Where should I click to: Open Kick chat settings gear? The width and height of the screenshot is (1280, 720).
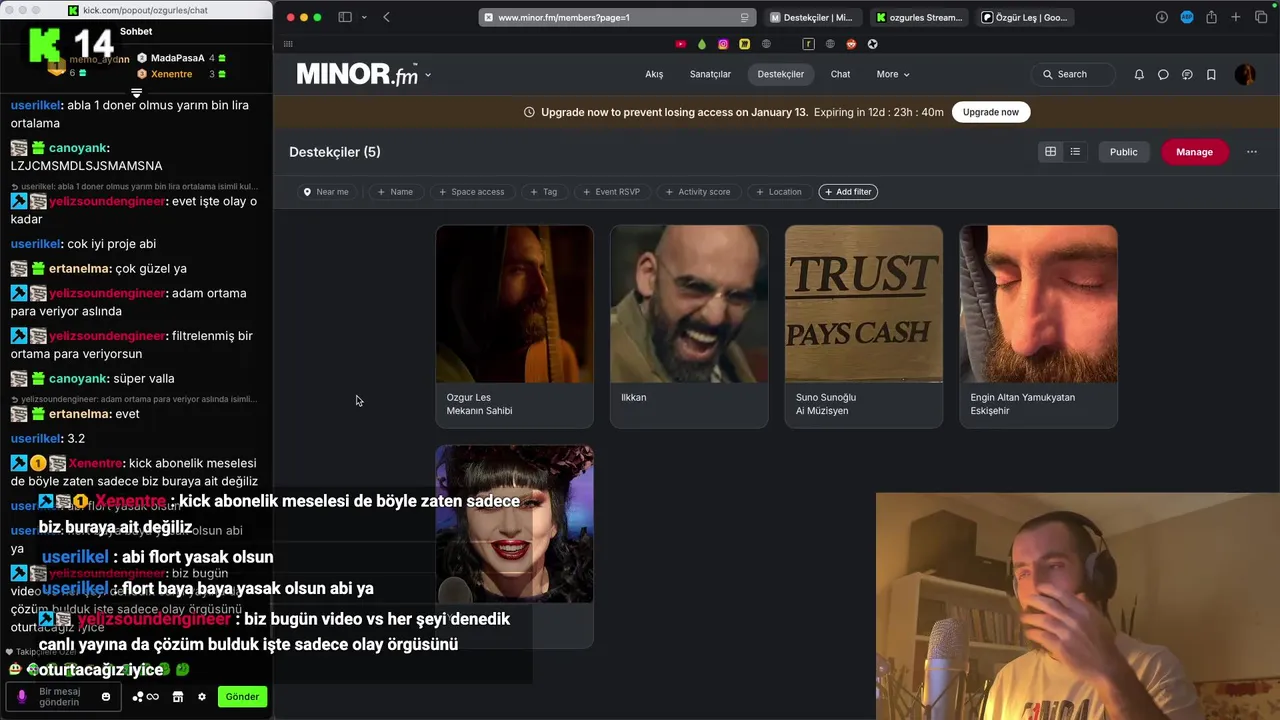pos(201,697)
